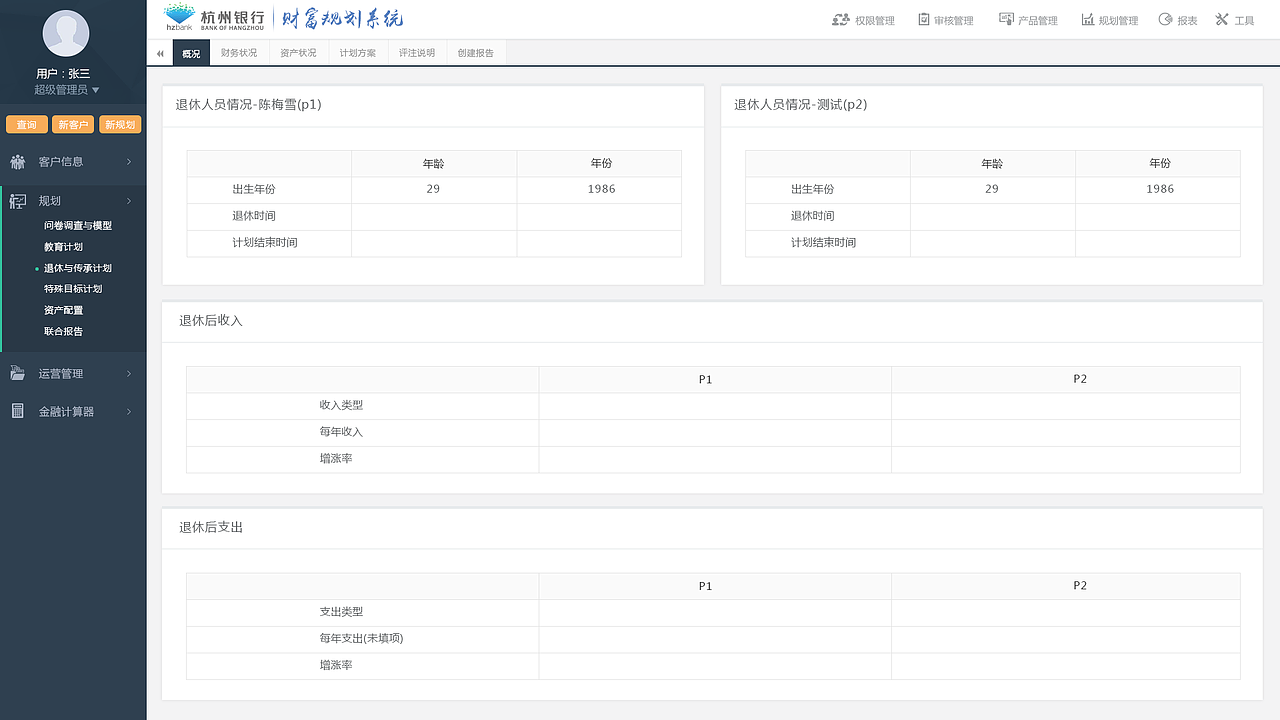
Task: Click the 用户：张三 user name
Action: pyautogui.click(x=63, y=73)
